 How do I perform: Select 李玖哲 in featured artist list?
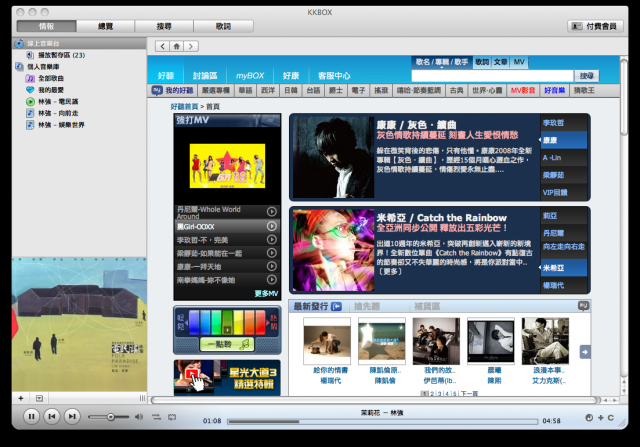[x=564, y=122]
